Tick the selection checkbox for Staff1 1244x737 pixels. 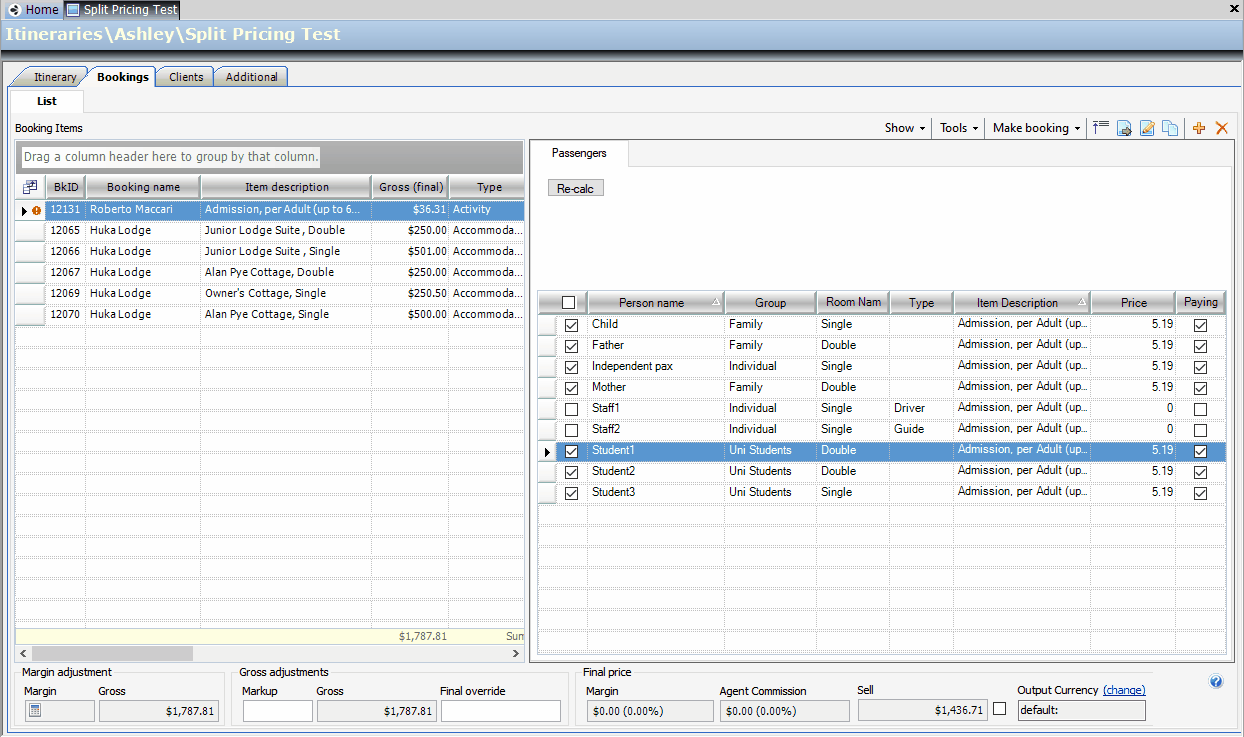tap(571, 409)
